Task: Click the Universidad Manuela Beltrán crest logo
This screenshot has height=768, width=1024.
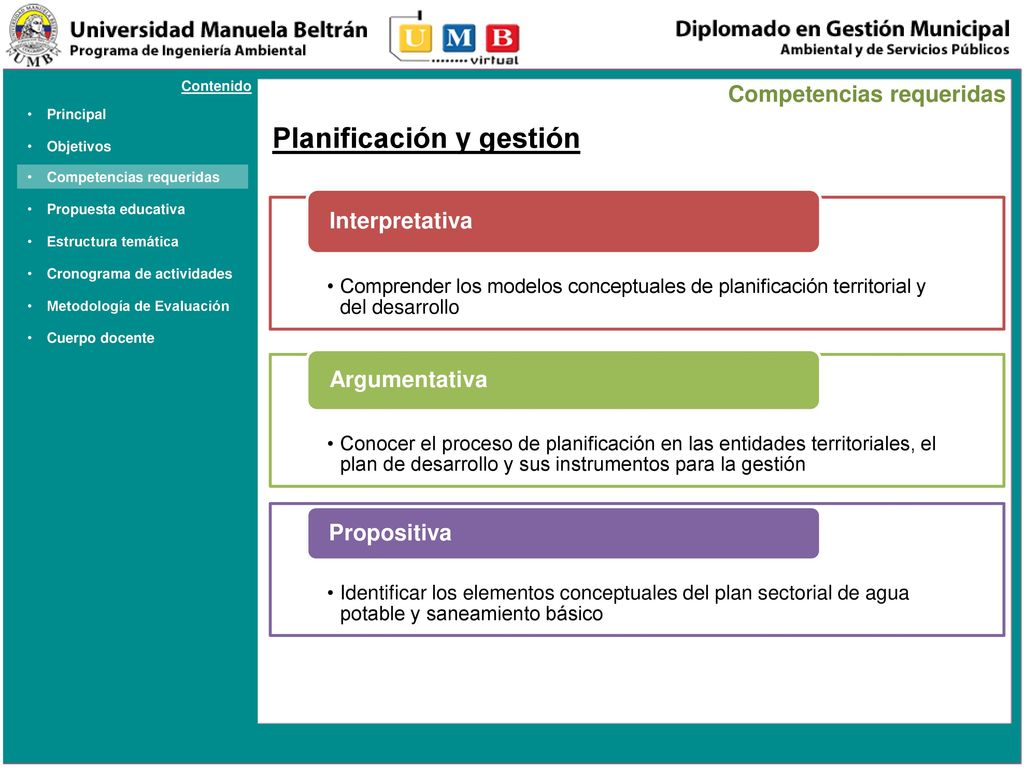Action: click(33, 35)
